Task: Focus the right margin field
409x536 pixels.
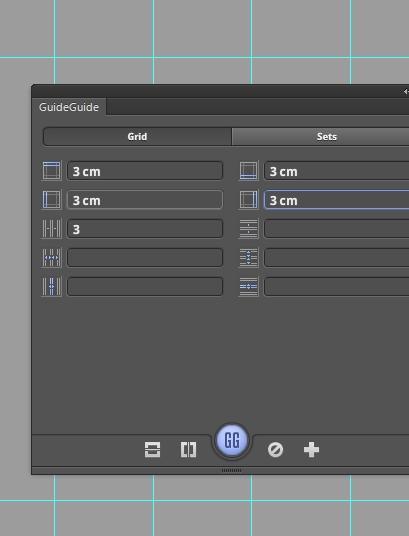Action: coord(337,200)
